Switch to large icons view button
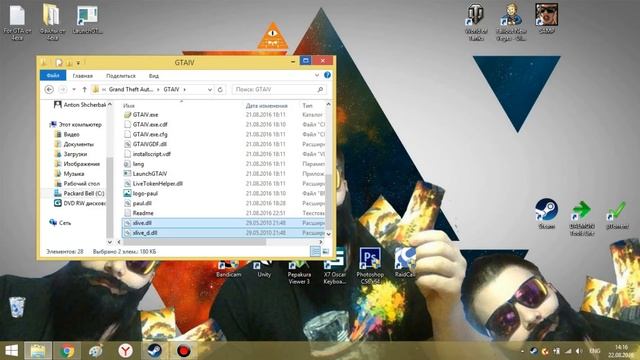Viewport: 640px width, 360px height. pos(325,251)
